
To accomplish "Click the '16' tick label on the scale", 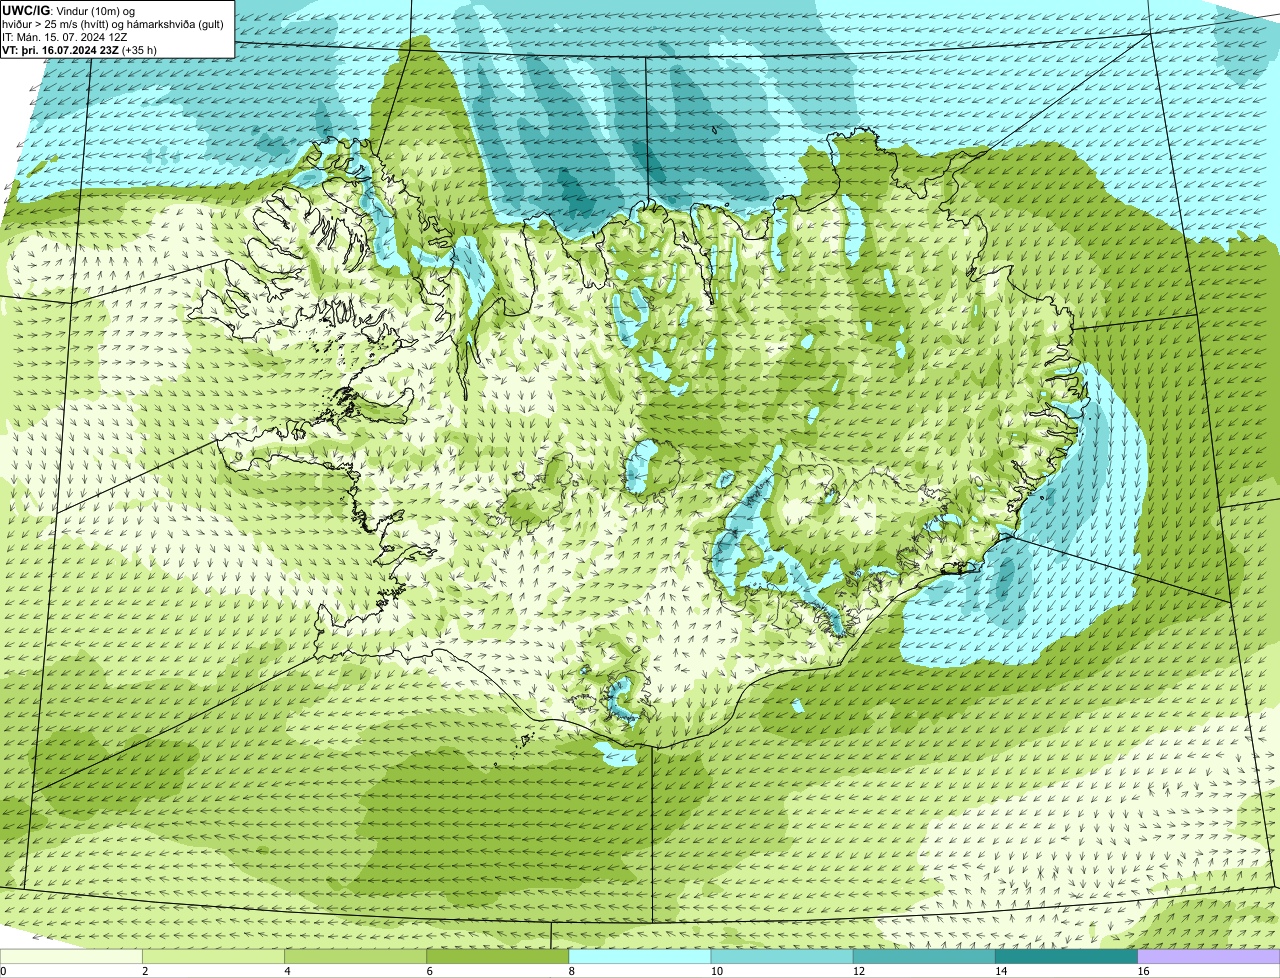I will [x=1142, y=971].
